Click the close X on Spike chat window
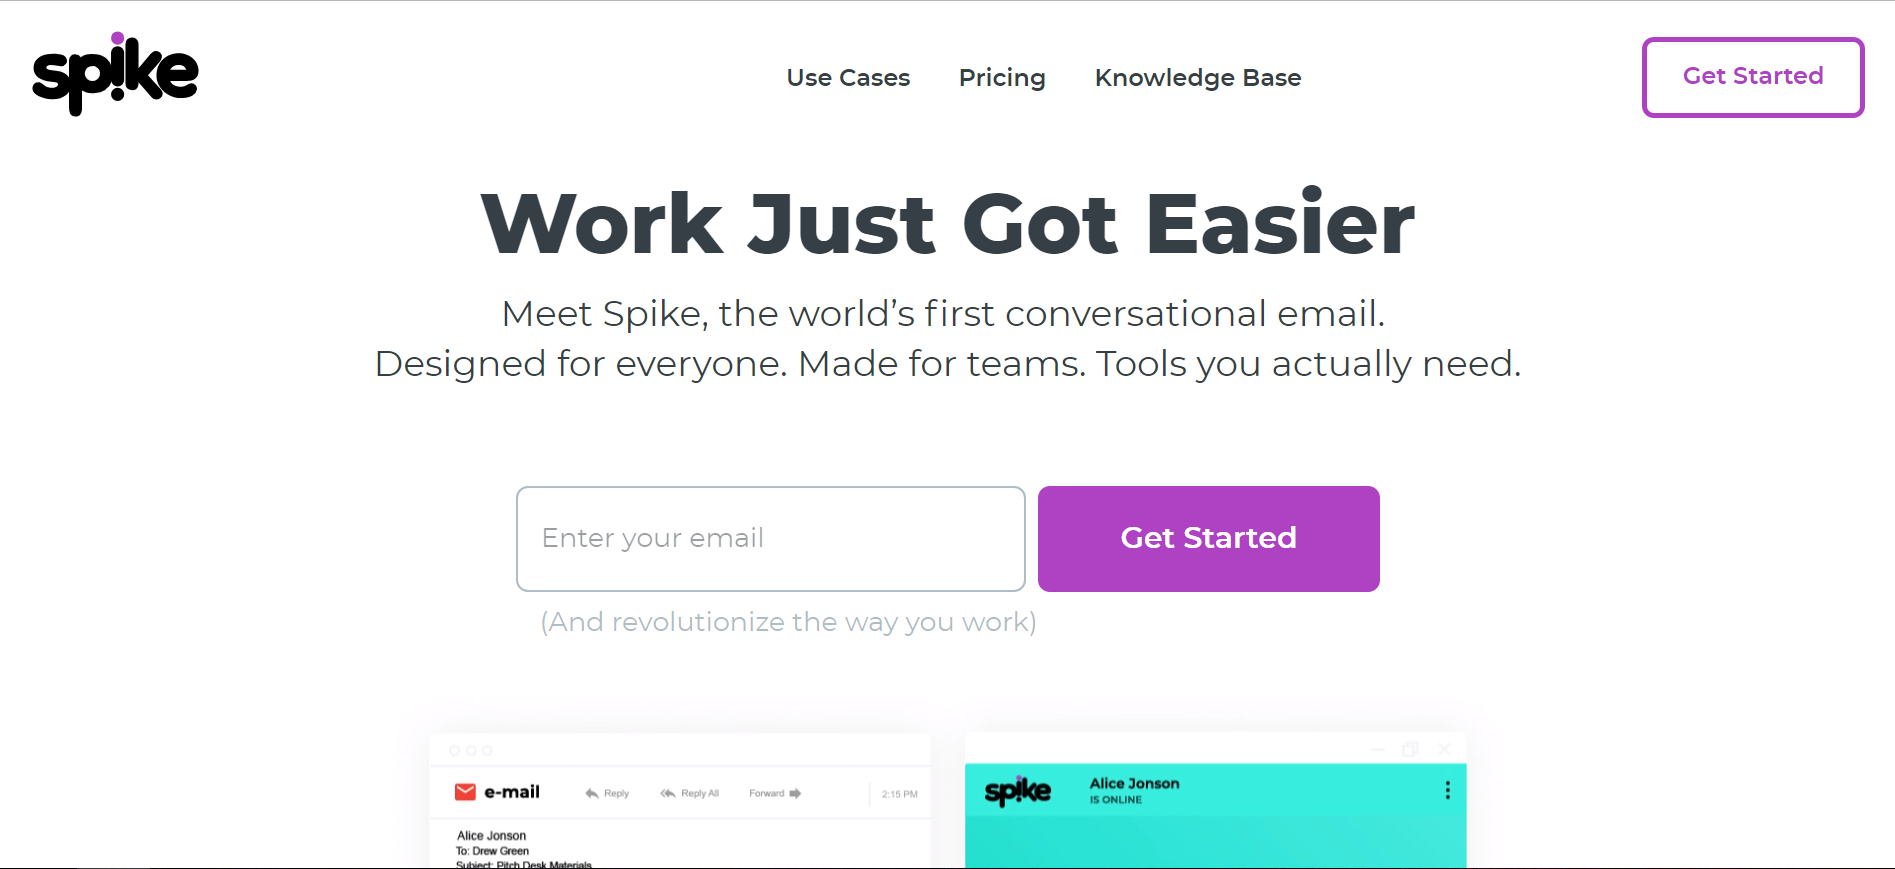Screen dimensions: 1895x869 coord(1444,749)
